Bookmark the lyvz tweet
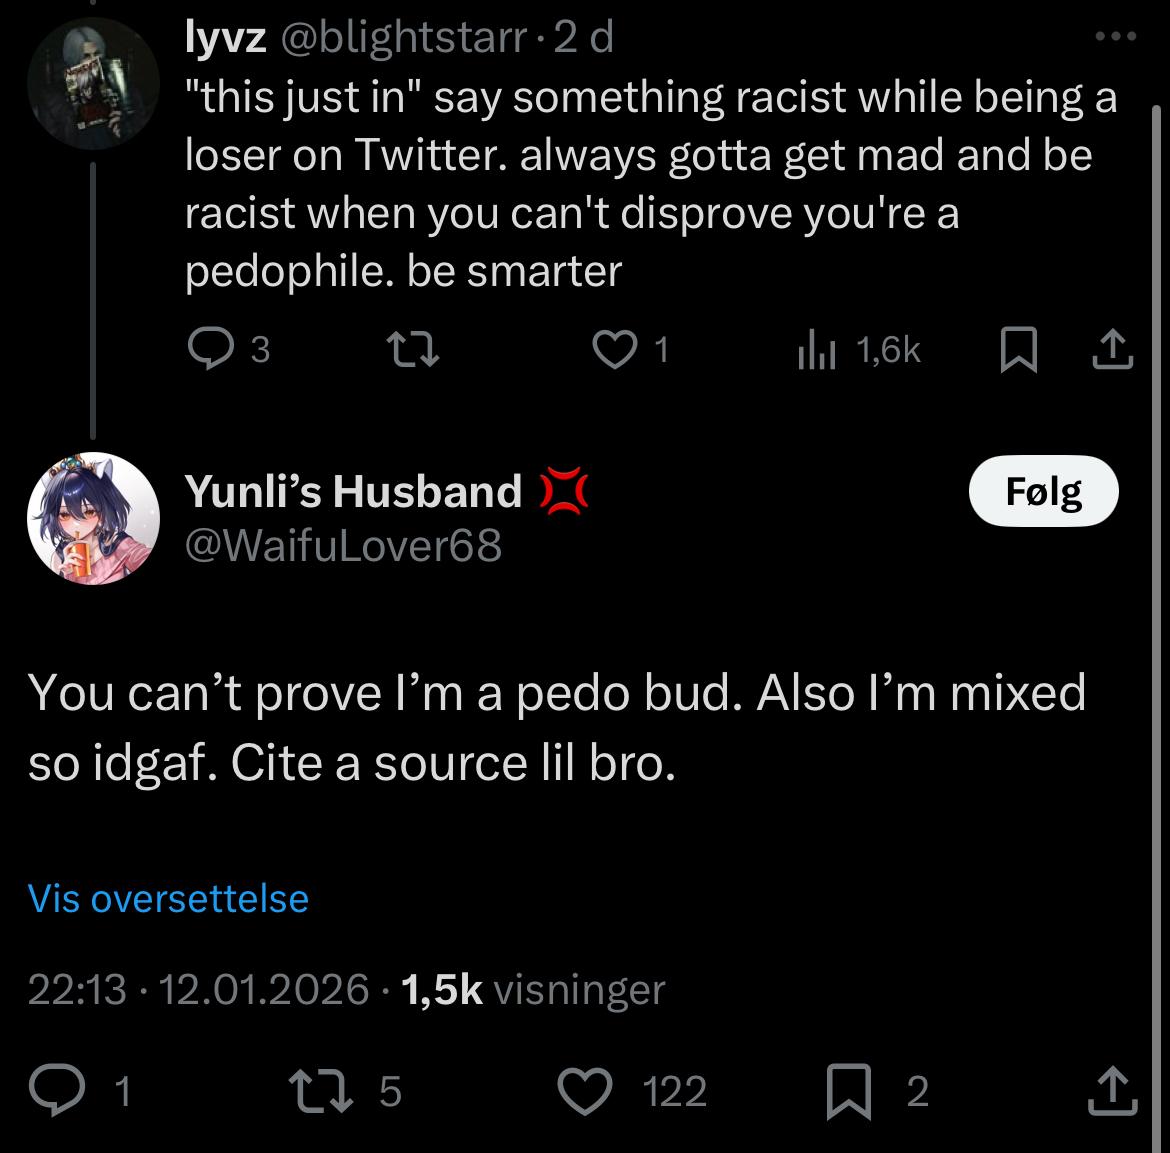The width and height of the screenshot is (1170, 1153). 1017,349
